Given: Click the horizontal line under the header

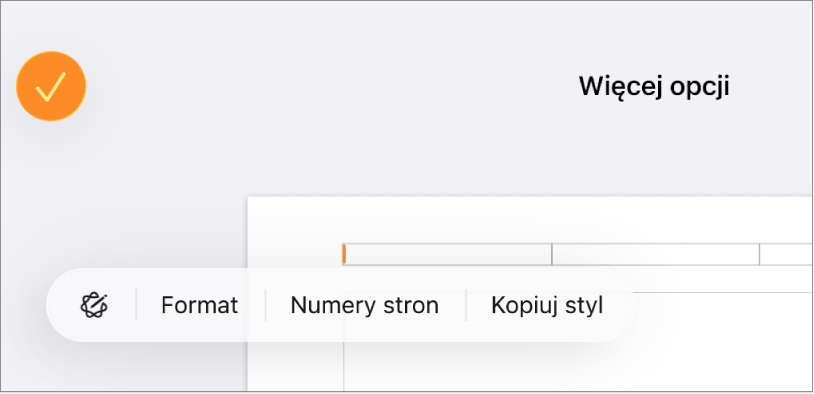Looking at the screenshot, I should [x=722, y=292].
